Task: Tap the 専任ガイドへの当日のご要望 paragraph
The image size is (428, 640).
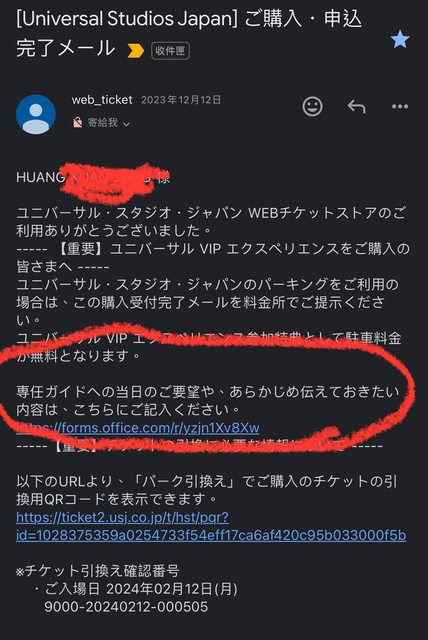Action: (208, 400)
